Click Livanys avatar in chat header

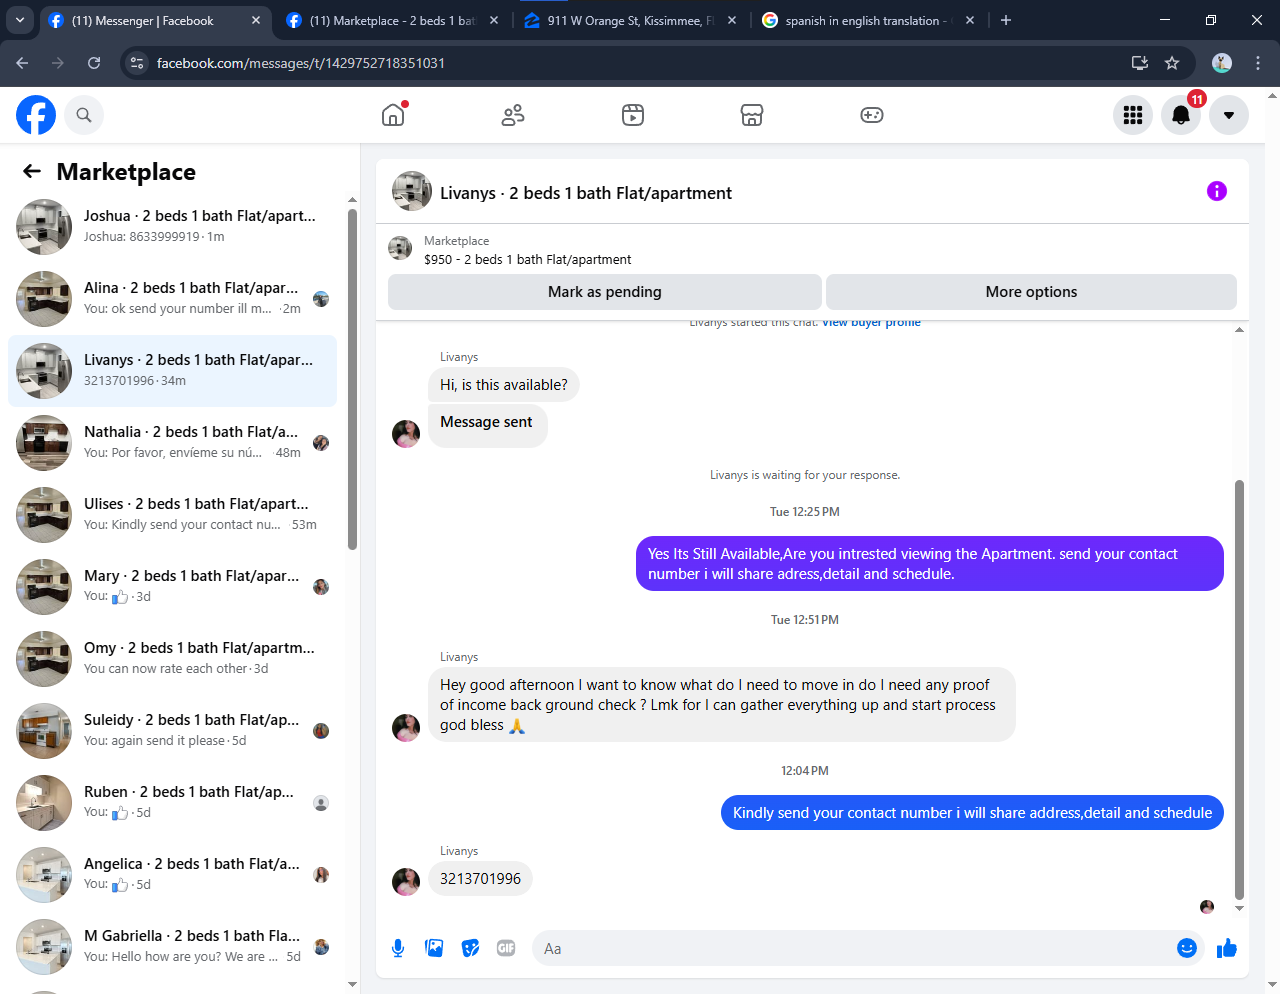pyautogui.click(x=412, y=191)
